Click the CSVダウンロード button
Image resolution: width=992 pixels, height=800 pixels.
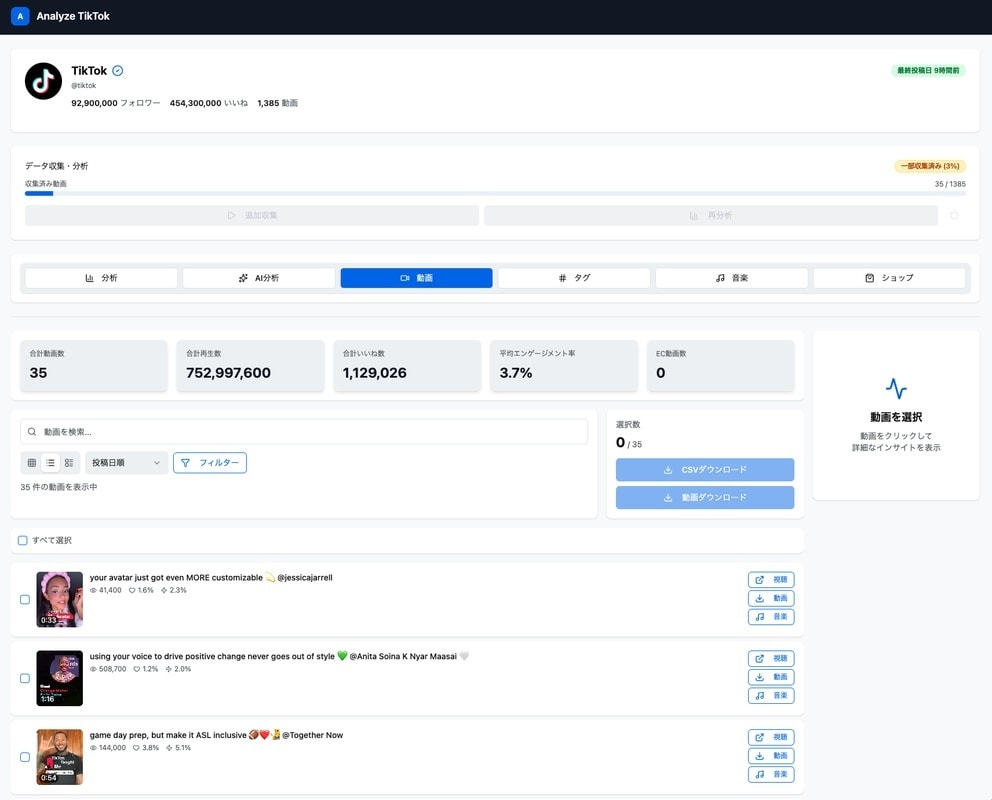click(x=705, y=470)
